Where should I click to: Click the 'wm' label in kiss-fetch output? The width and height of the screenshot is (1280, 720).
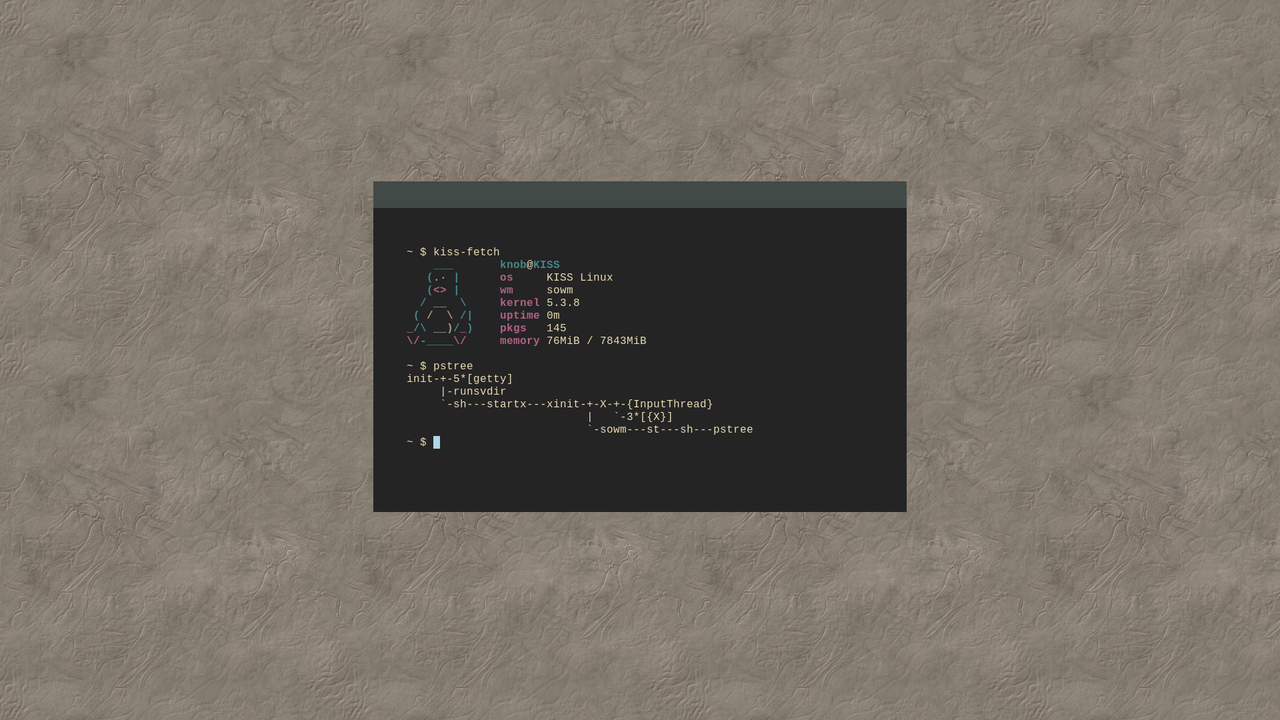click(x=506, y=290)
